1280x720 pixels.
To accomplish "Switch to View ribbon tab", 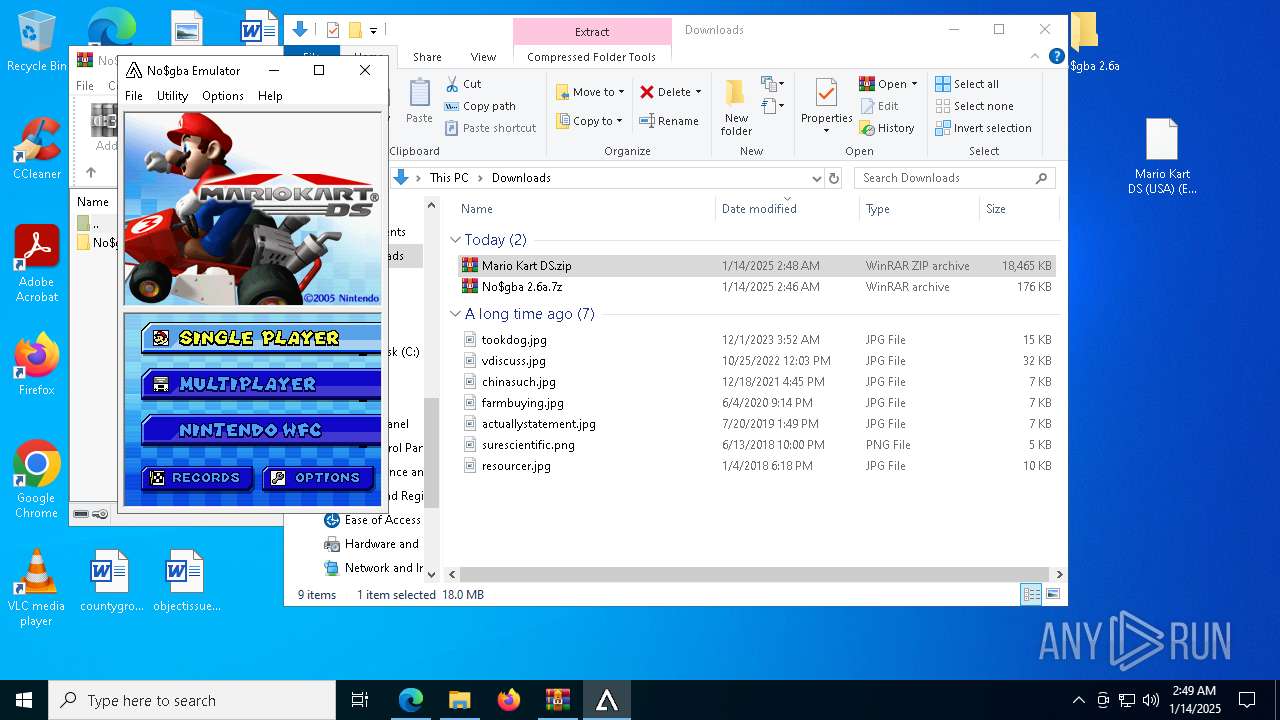I will [483, 57].
